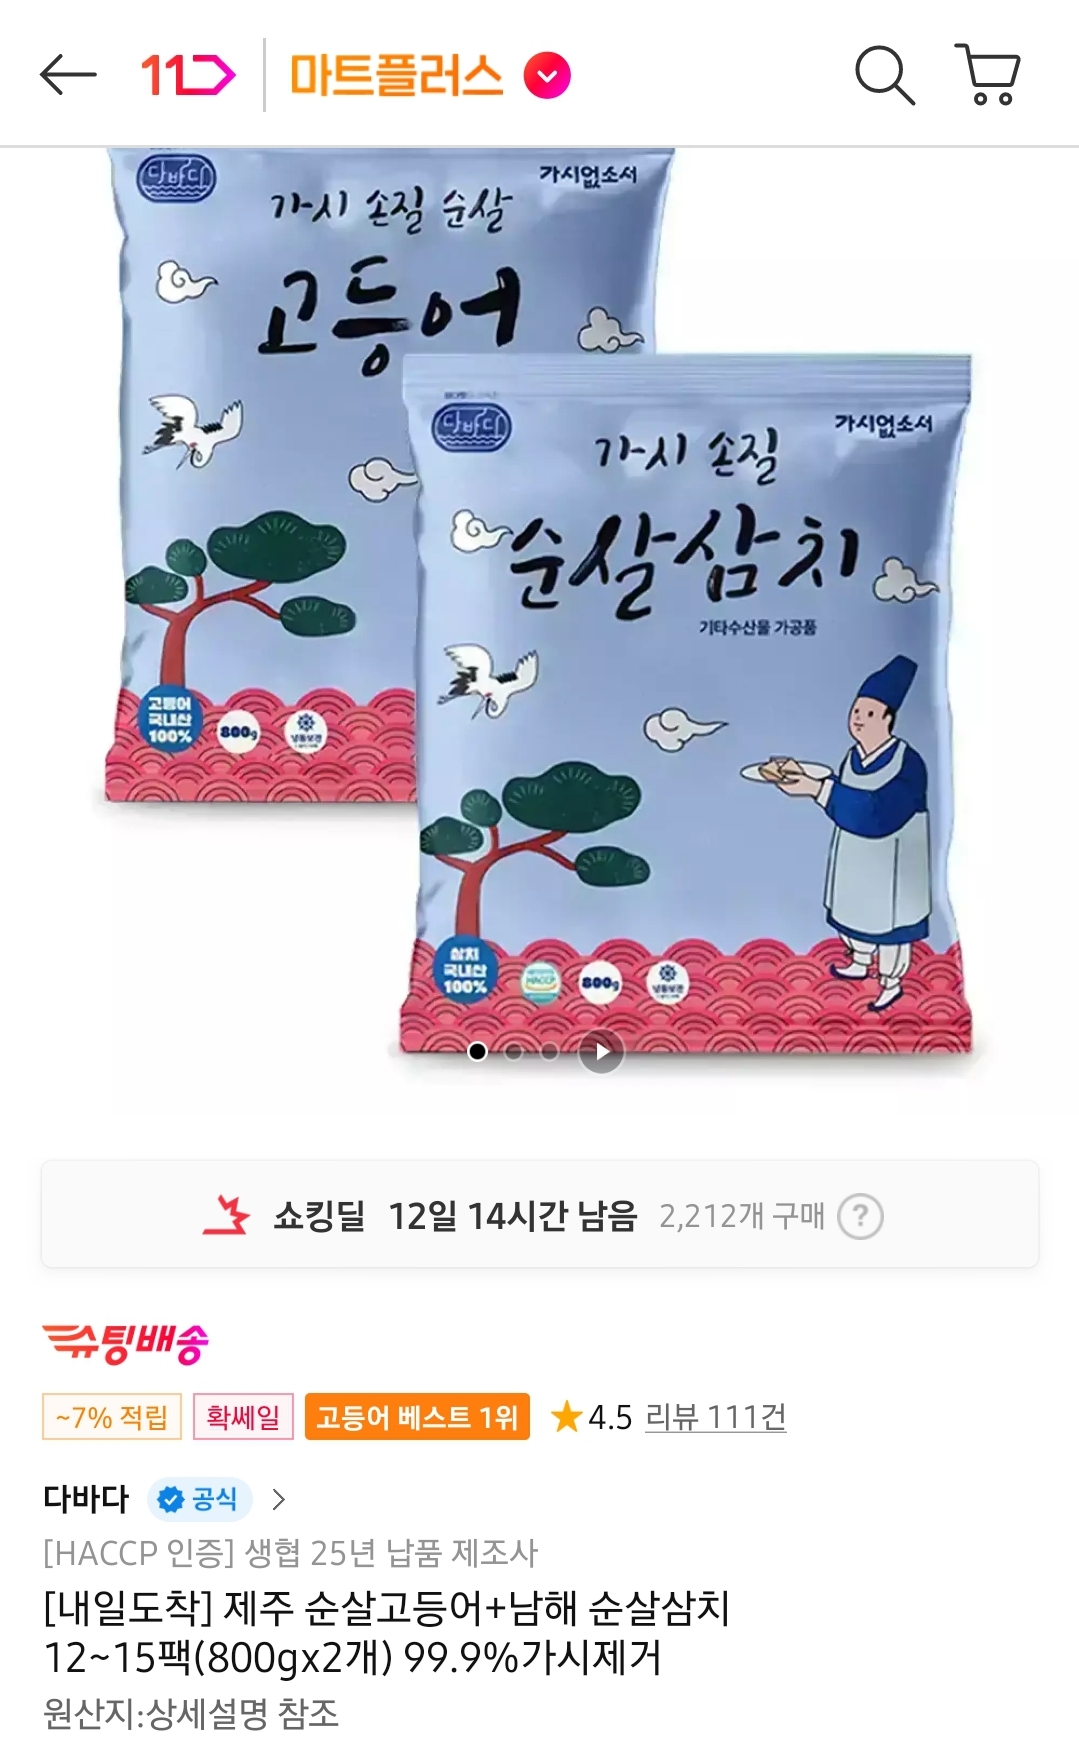The height and width of the screenshot is (1745, 1079).
Task: Open the 11st home logo
Action: click(x=188, y=75)
